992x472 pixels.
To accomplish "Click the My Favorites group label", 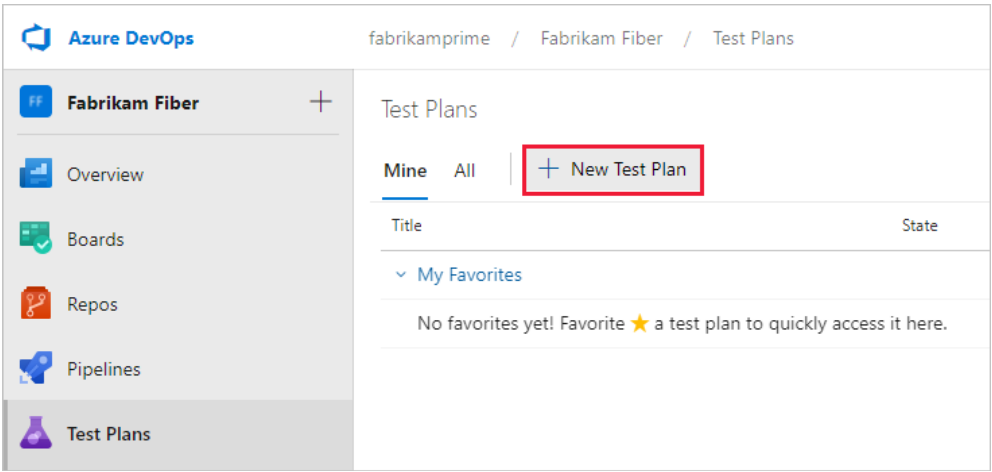I will click(x=469, y=275).
